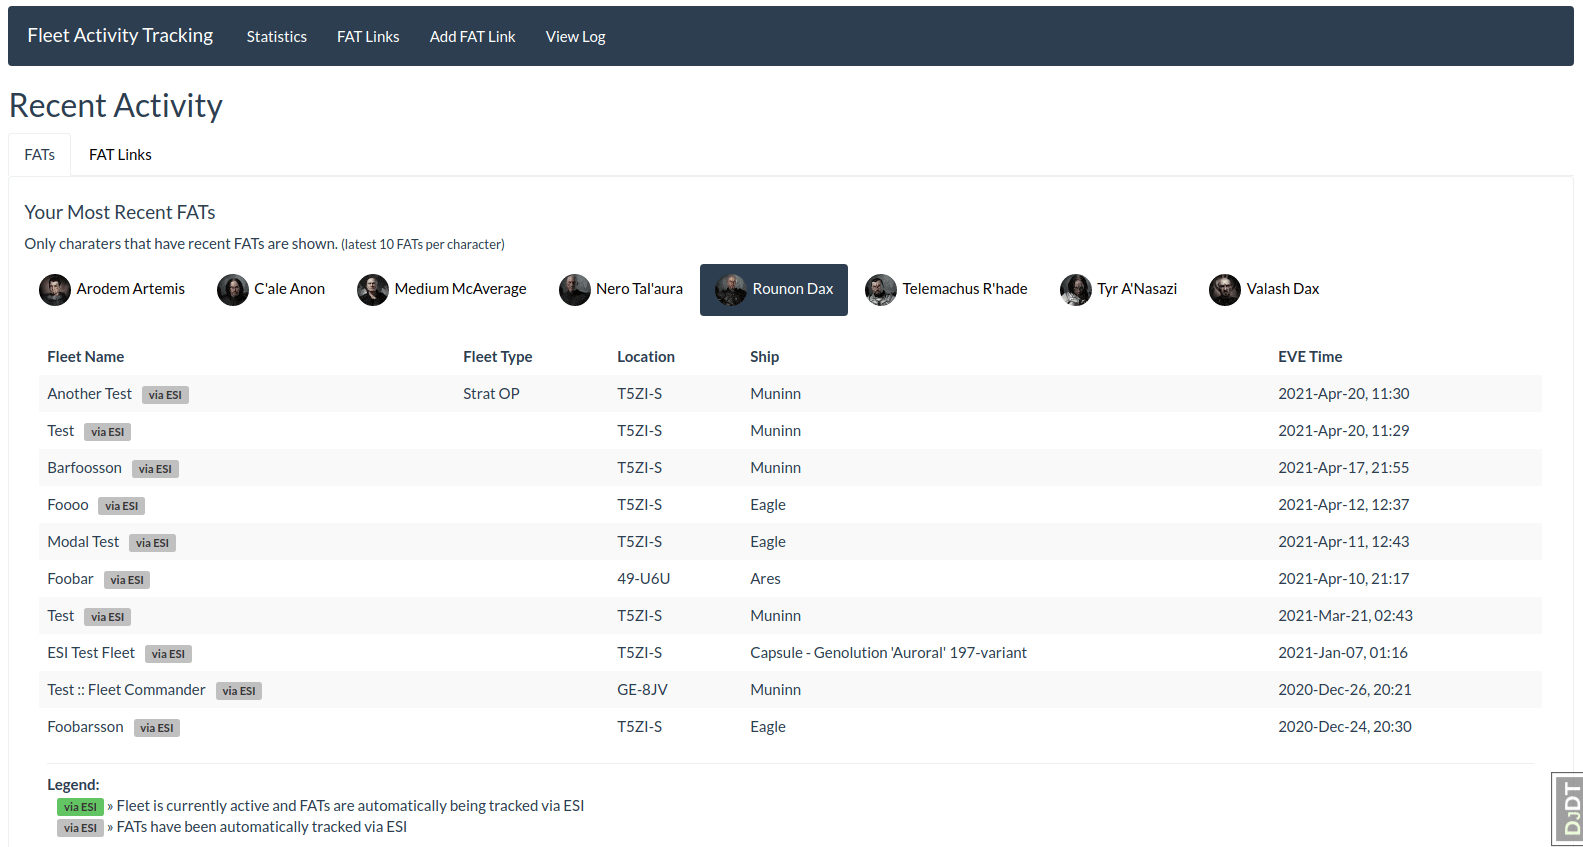Click Ares ship cell
This screenshot has width=1583, height=847.
[766, 579]
